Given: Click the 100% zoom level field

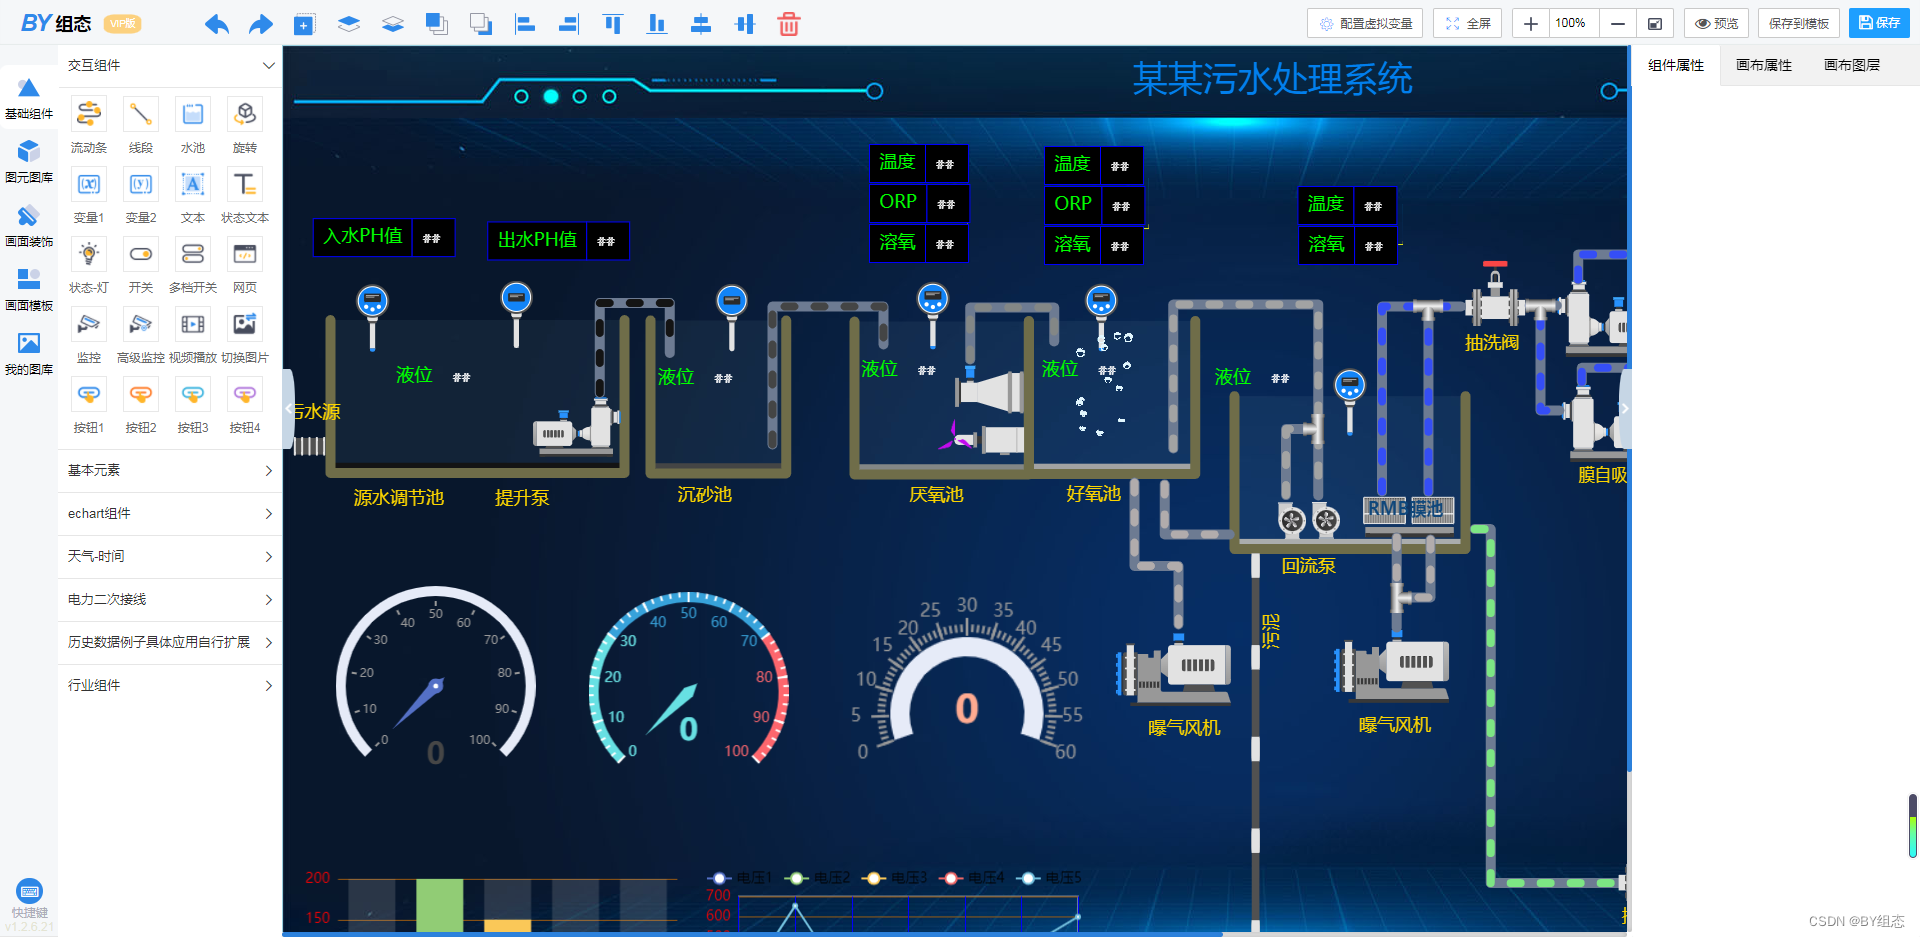Looking at the screenshot, I should click(1572, 23).
